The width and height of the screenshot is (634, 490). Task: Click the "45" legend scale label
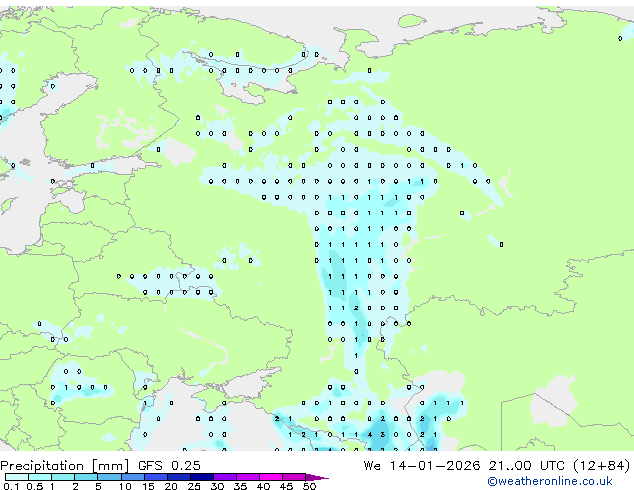click(x=286, y=486)
